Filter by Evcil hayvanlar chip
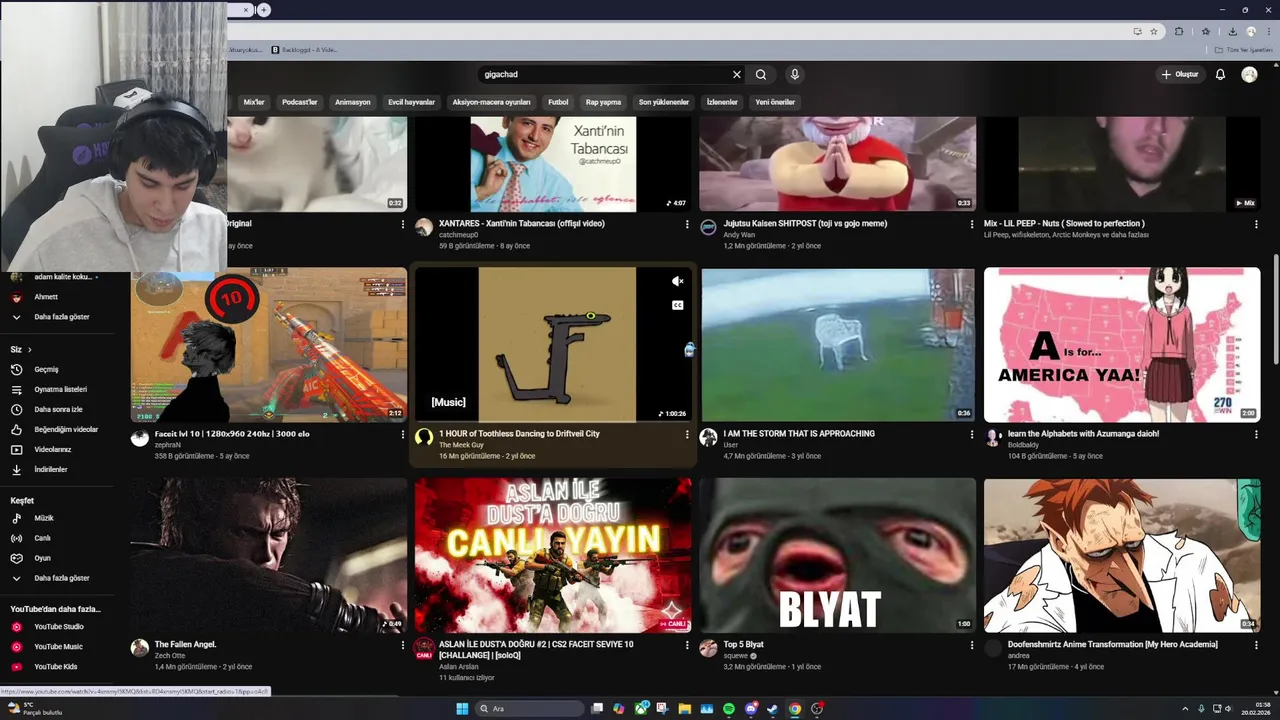 pyautogui.click(x=411, y=102)
